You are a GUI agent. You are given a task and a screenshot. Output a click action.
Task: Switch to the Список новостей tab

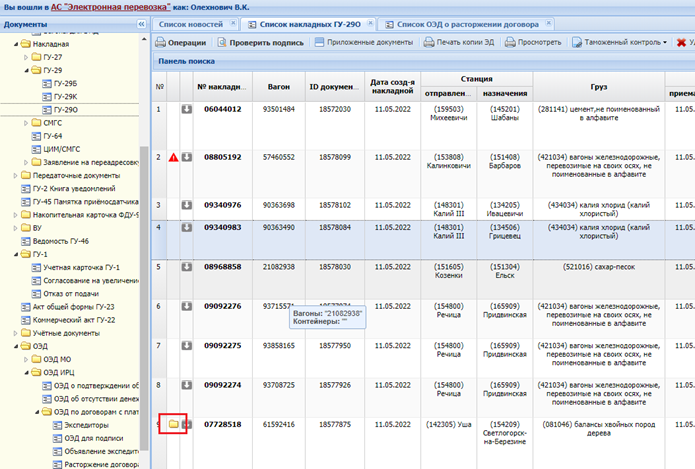point(191,24)
